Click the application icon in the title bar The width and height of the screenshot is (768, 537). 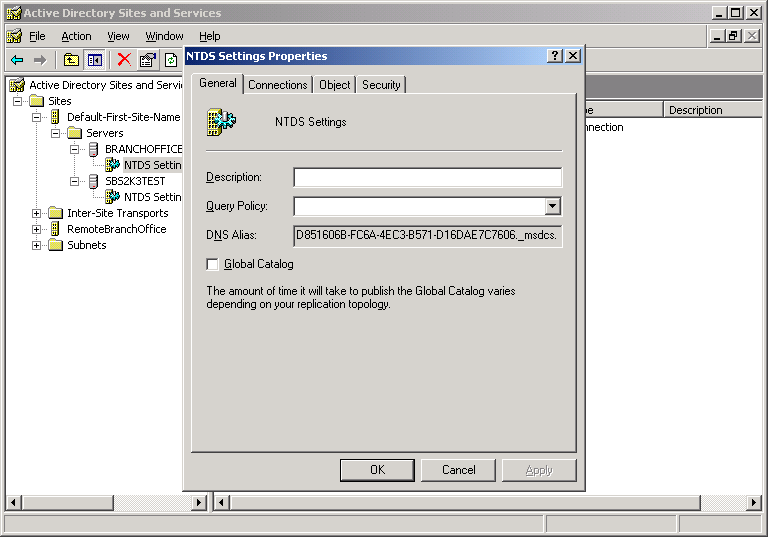(14, 13)
